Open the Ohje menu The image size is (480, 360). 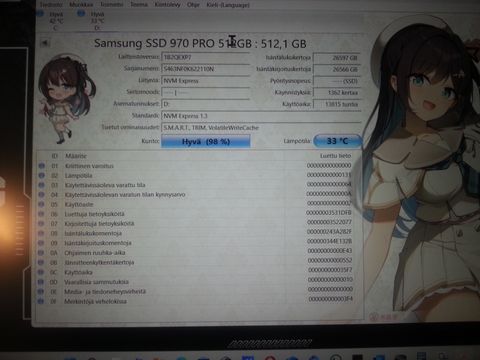193,5
